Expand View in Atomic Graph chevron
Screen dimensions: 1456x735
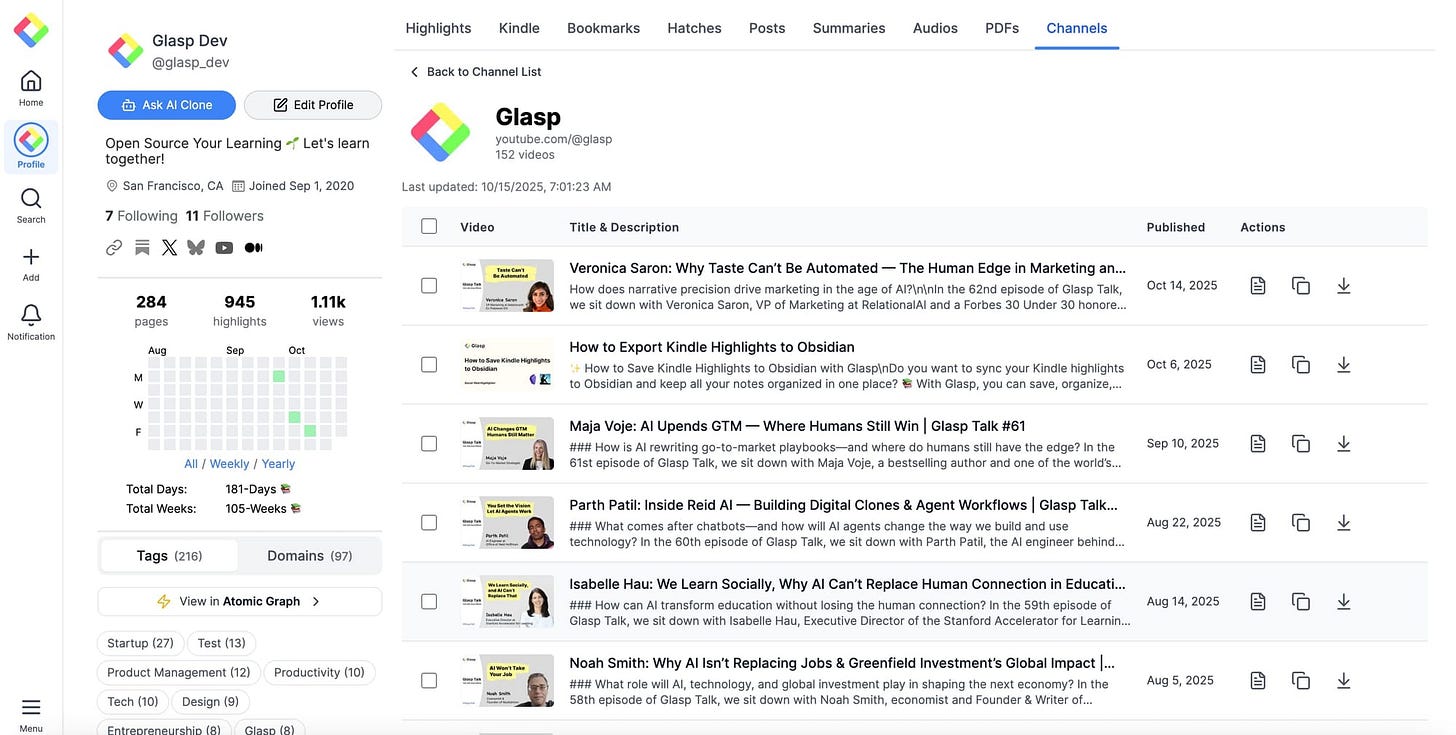(316, 601)
